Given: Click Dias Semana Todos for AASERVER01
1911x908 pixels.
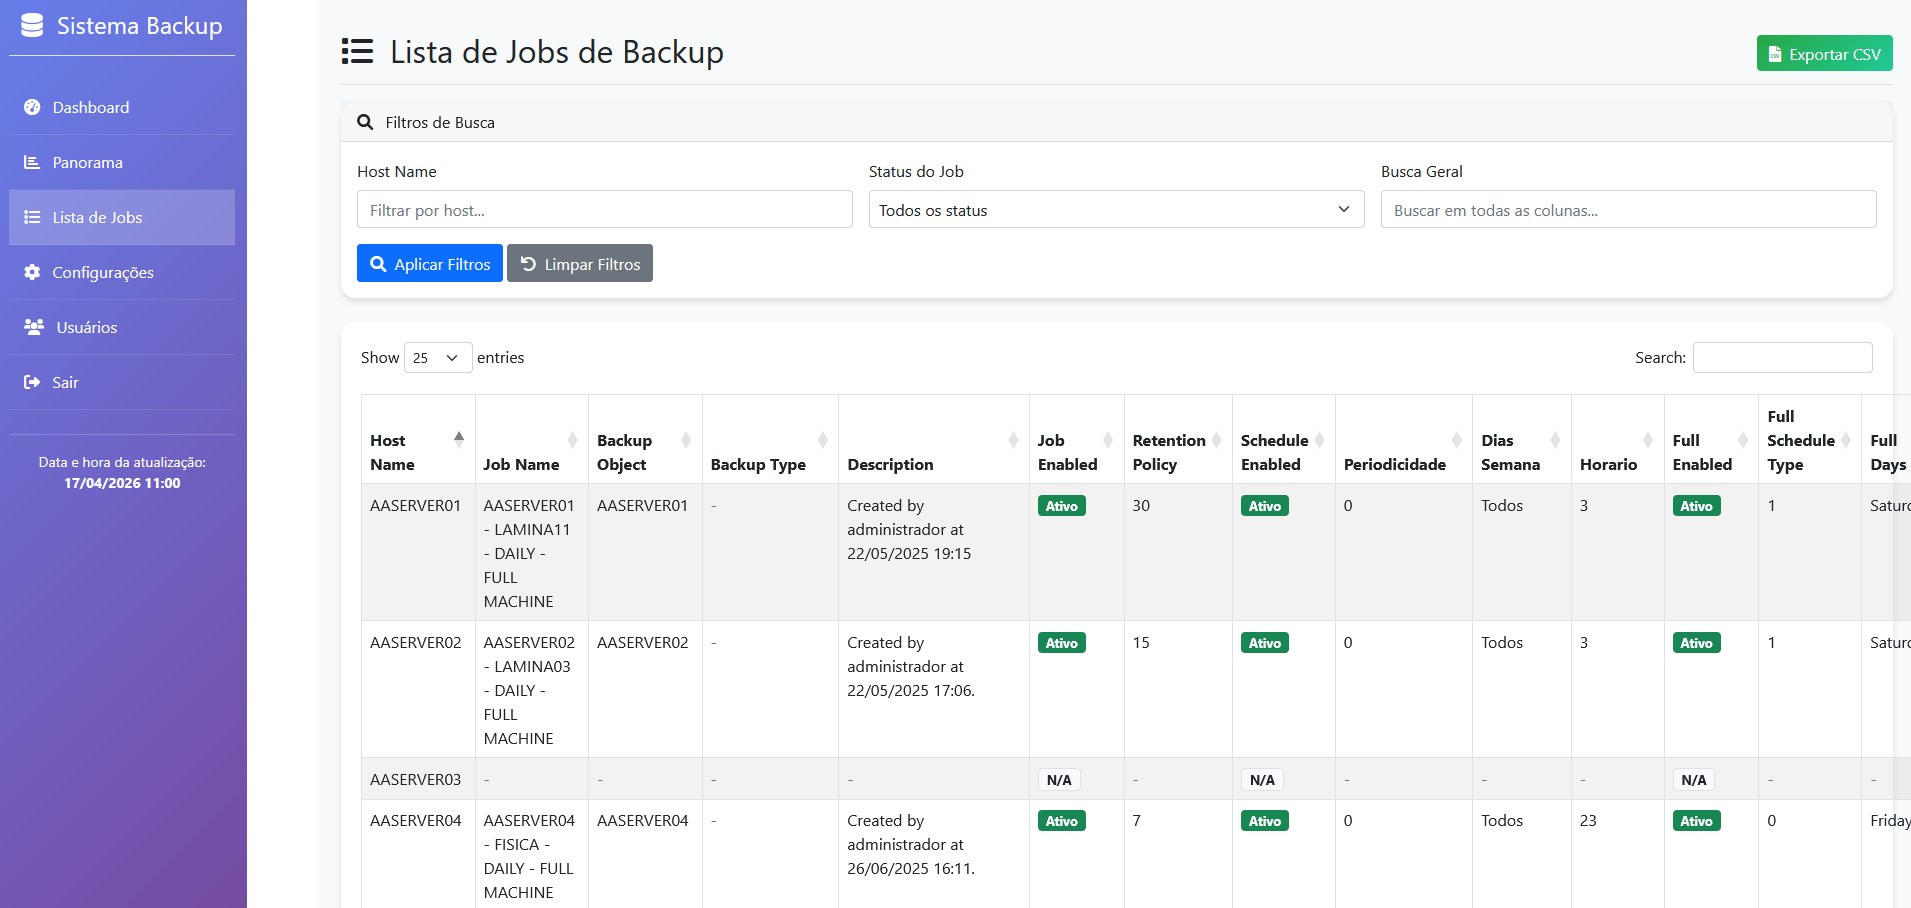Looking at the screenshot, I should (1502, 506).
